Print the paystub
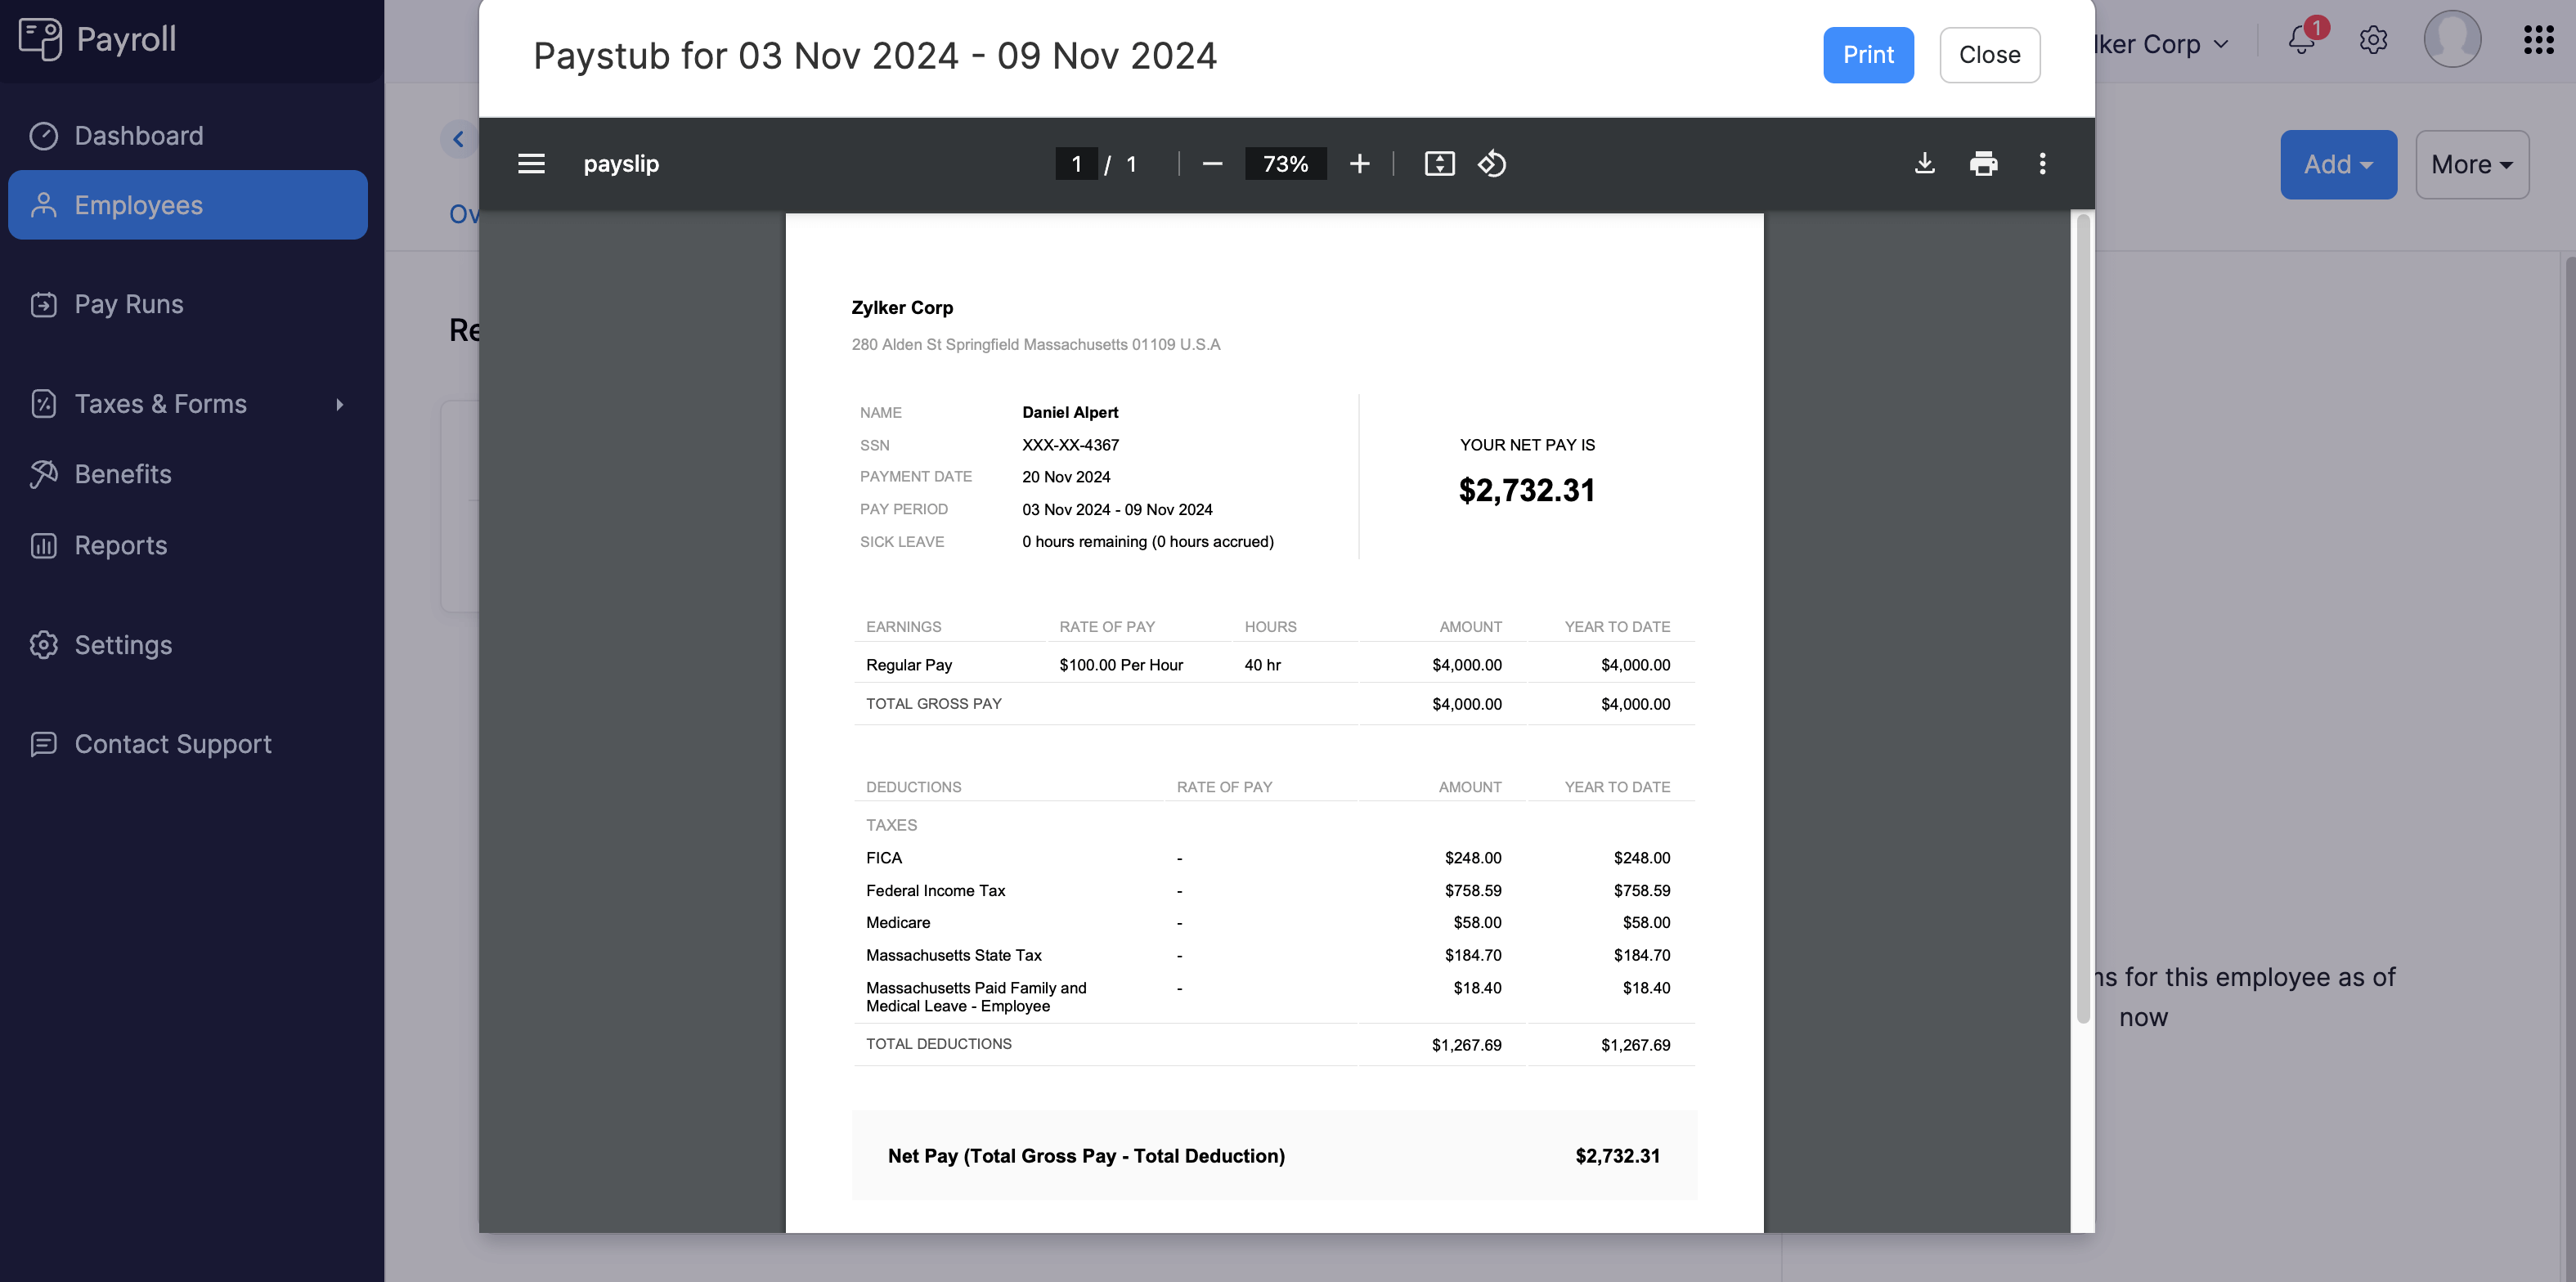This screenshot has height=1282, width=2576. pyautogui.click(x=1868, y=55)
